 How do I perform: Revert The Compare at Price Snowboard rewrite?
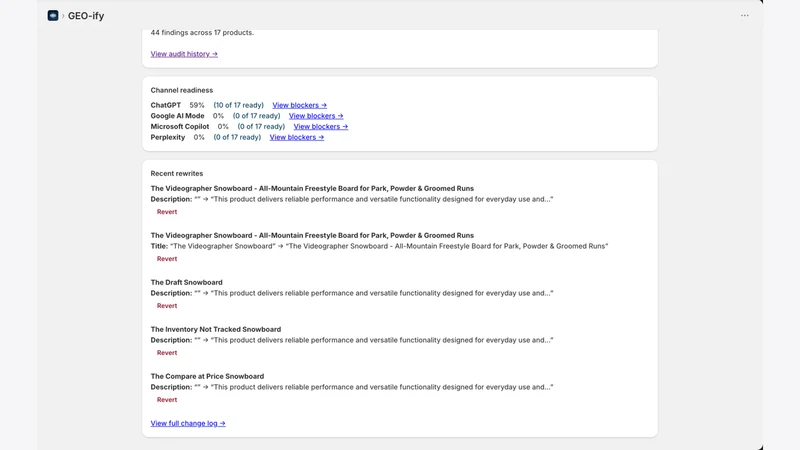(167, 399)
